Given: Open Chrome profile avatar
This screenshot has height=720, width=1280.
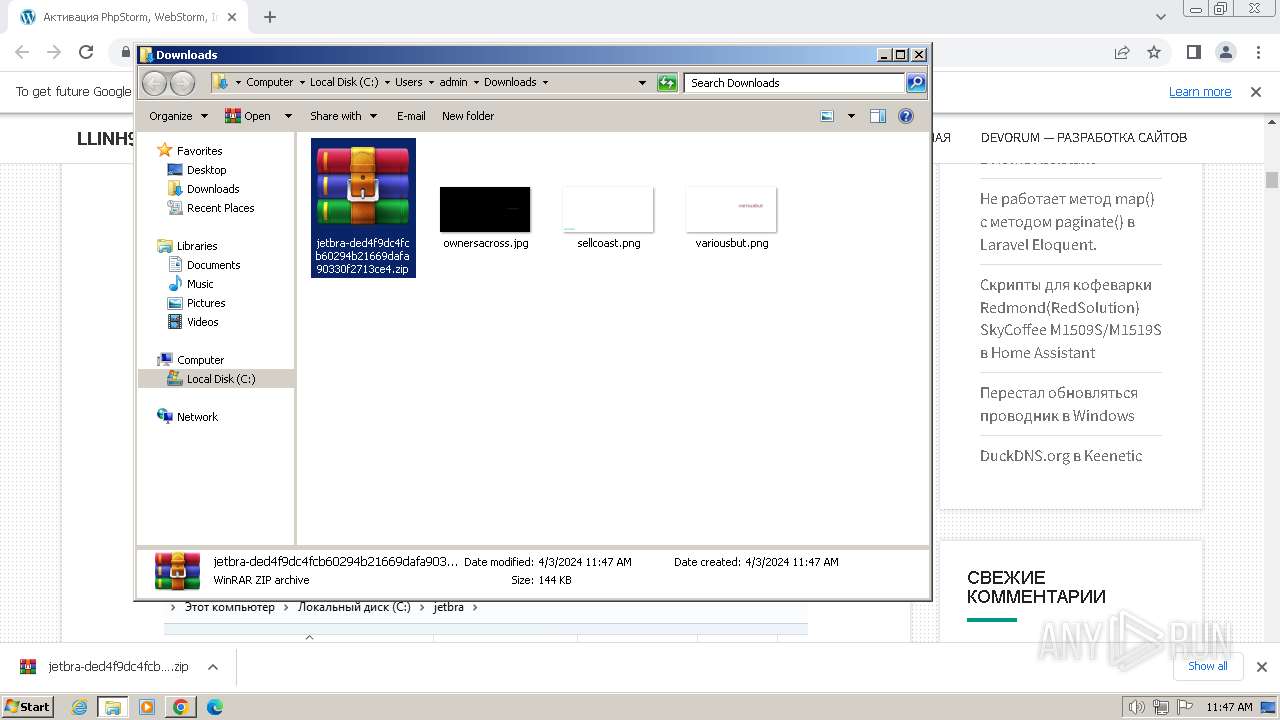Looking at the screenshot, I should tap(1226, 52).
